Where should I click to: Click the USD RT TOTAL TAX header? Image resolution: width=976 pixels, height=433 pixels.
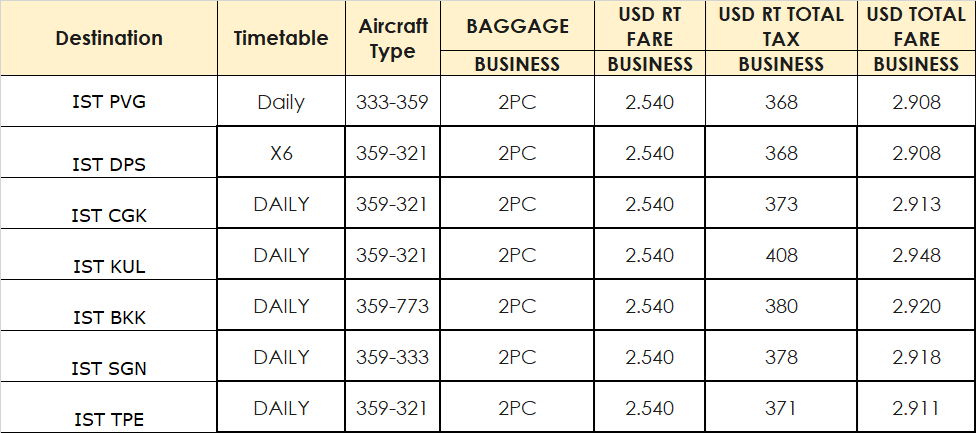(x=781, y=26)
